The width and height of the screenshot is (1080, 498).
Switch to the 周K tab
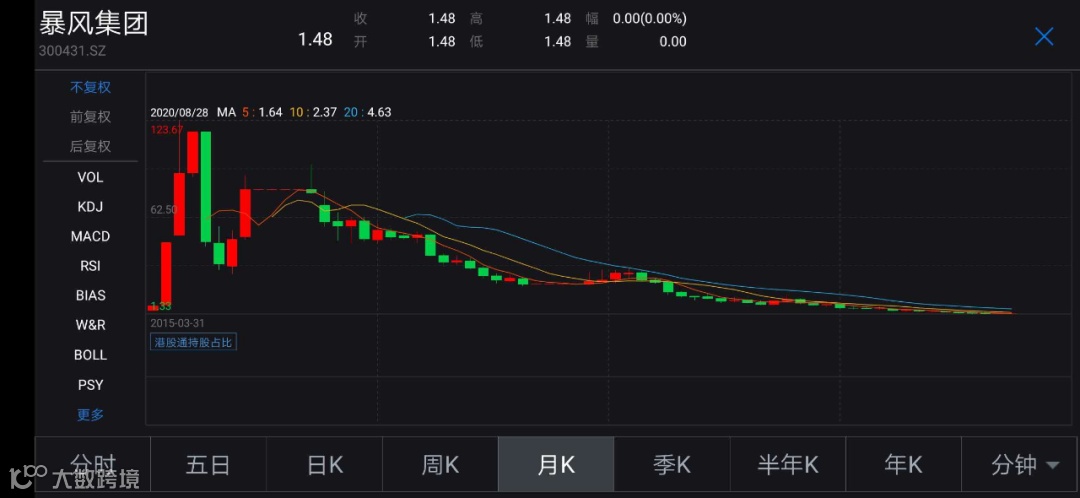coord(440,465)
